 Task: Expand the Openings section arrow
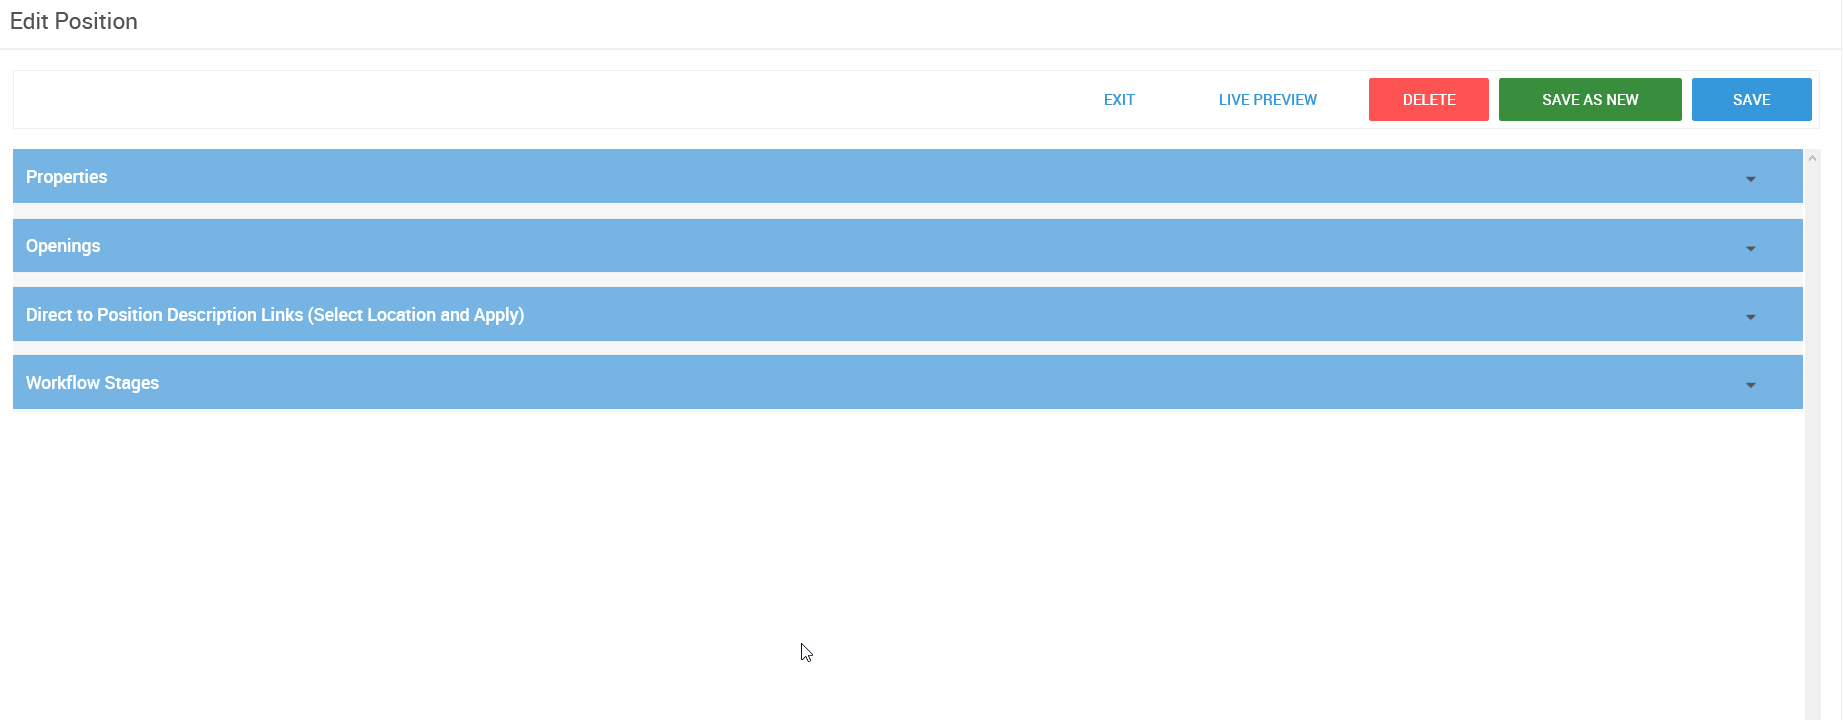pos(1750,248)
